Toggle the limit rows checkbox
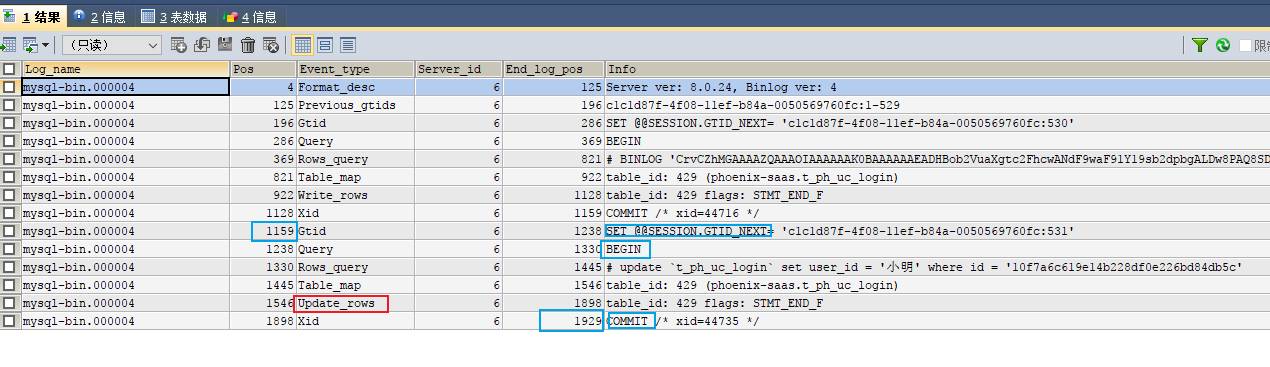 click(1246, 45)
